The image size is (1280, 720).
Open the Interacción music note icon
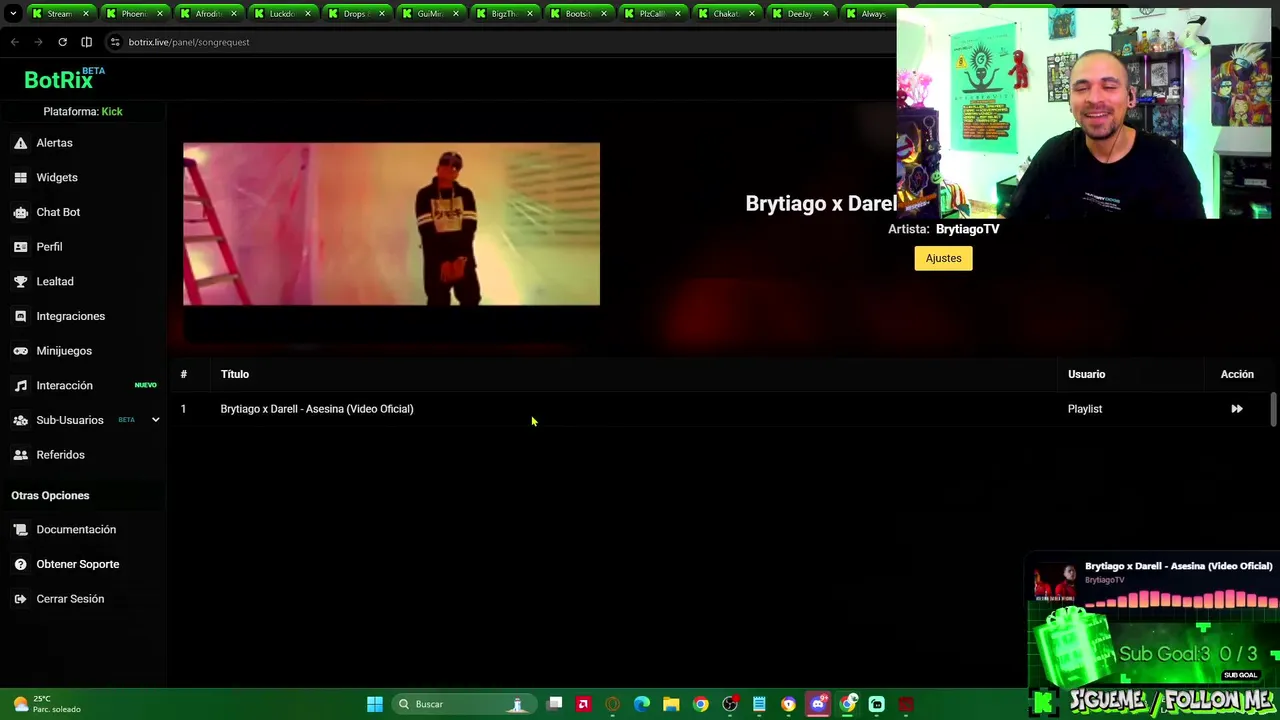(x=20, y=386)
